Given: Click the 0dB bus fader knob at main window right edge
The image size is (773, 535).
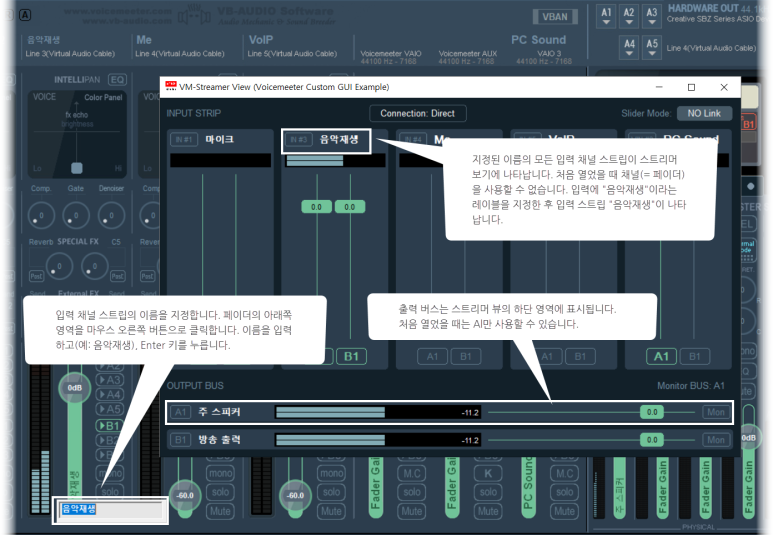Looking at the screenshot, I should coord(749,438).
